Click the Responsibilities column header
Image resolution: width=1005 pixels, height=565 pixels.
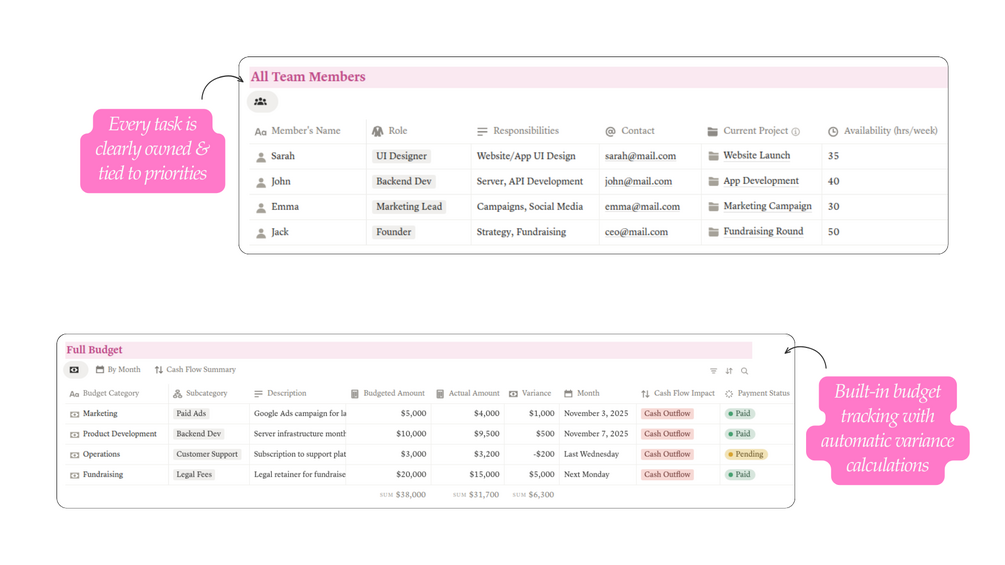[x=518, y=131]
